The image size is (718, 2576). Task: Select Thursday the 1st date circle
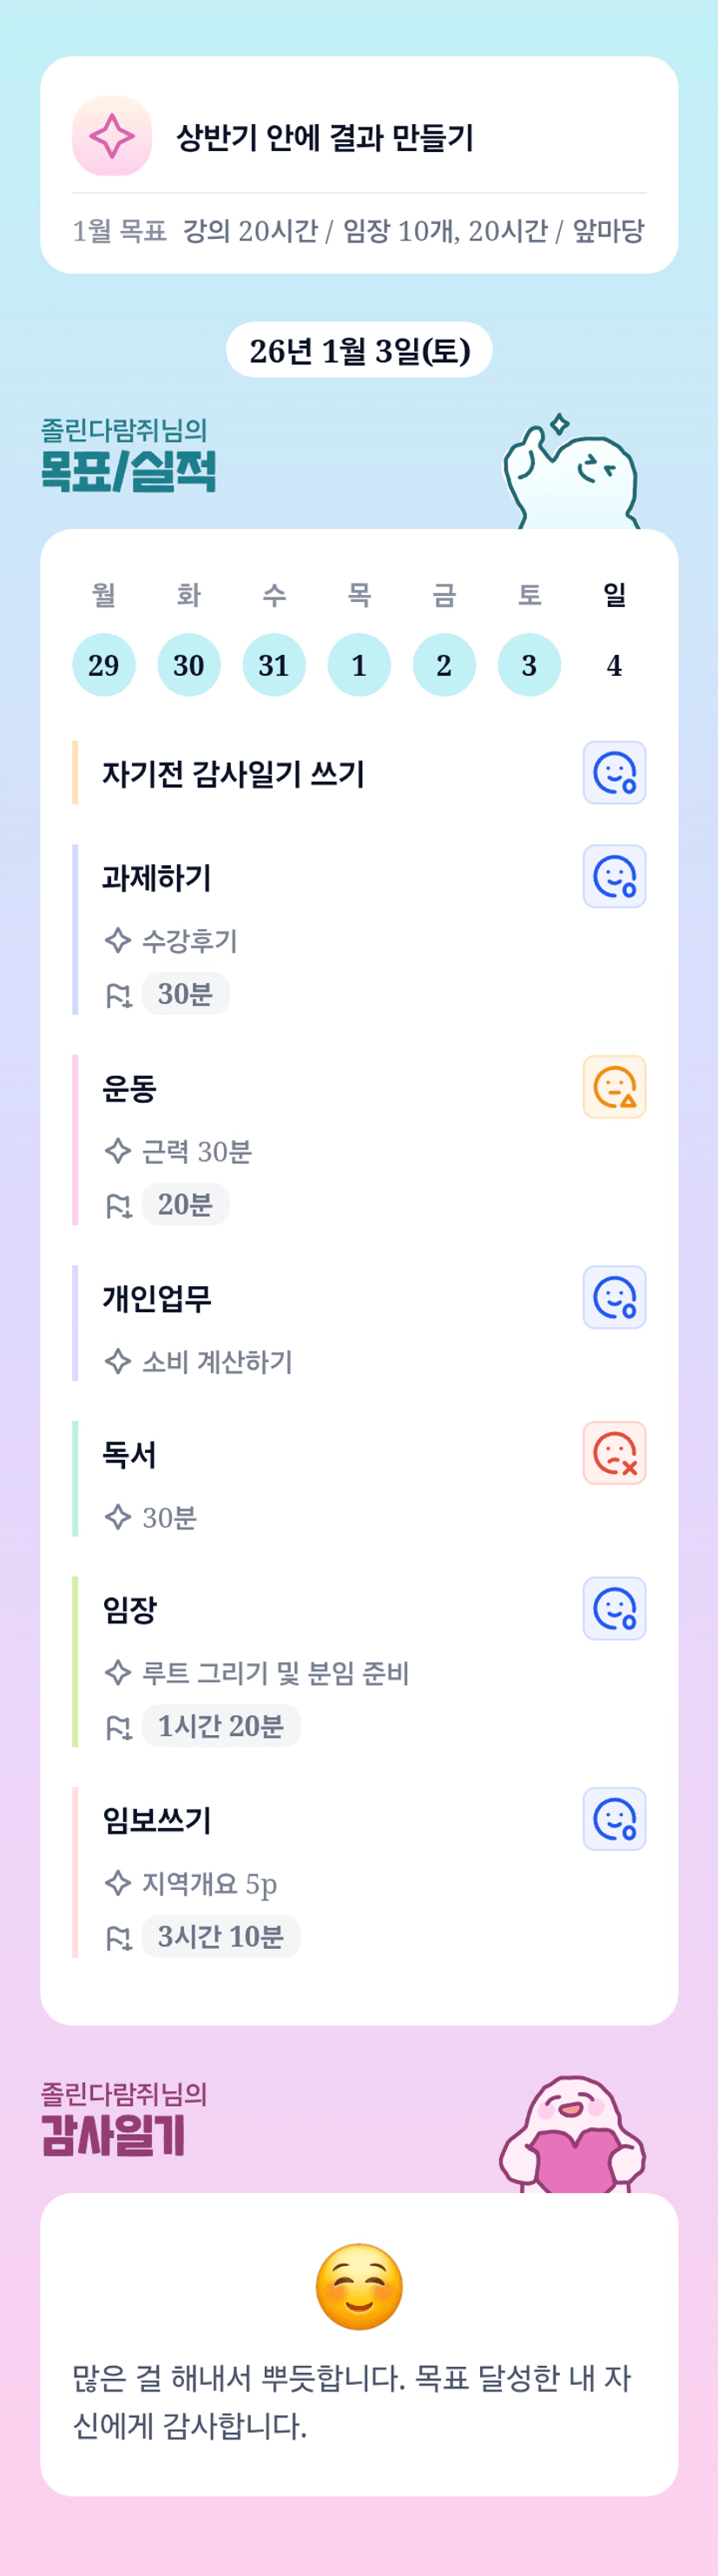pos(359,665)
